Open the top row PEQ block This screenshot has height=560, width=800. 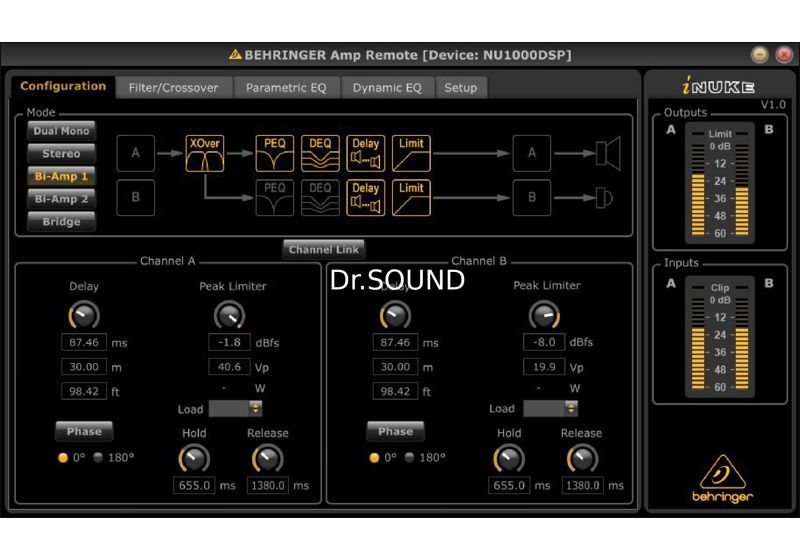click(274, 153)
